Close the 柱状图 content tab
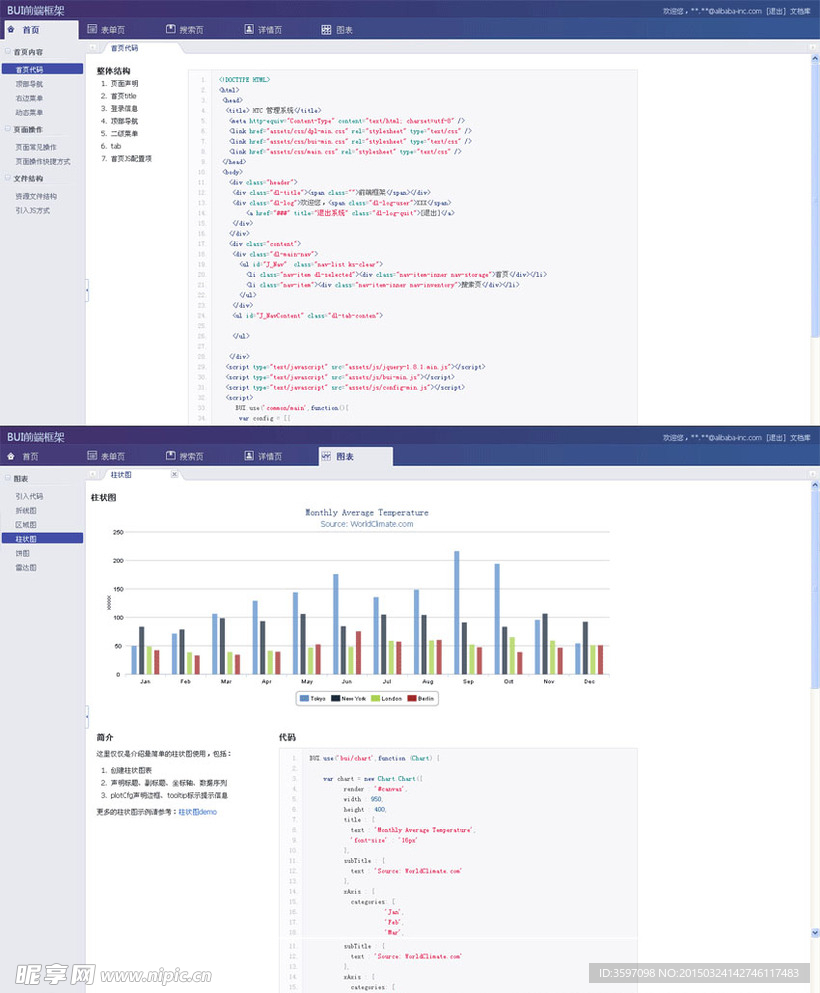The width and height of the screenshot is (820, 993). 174,474
